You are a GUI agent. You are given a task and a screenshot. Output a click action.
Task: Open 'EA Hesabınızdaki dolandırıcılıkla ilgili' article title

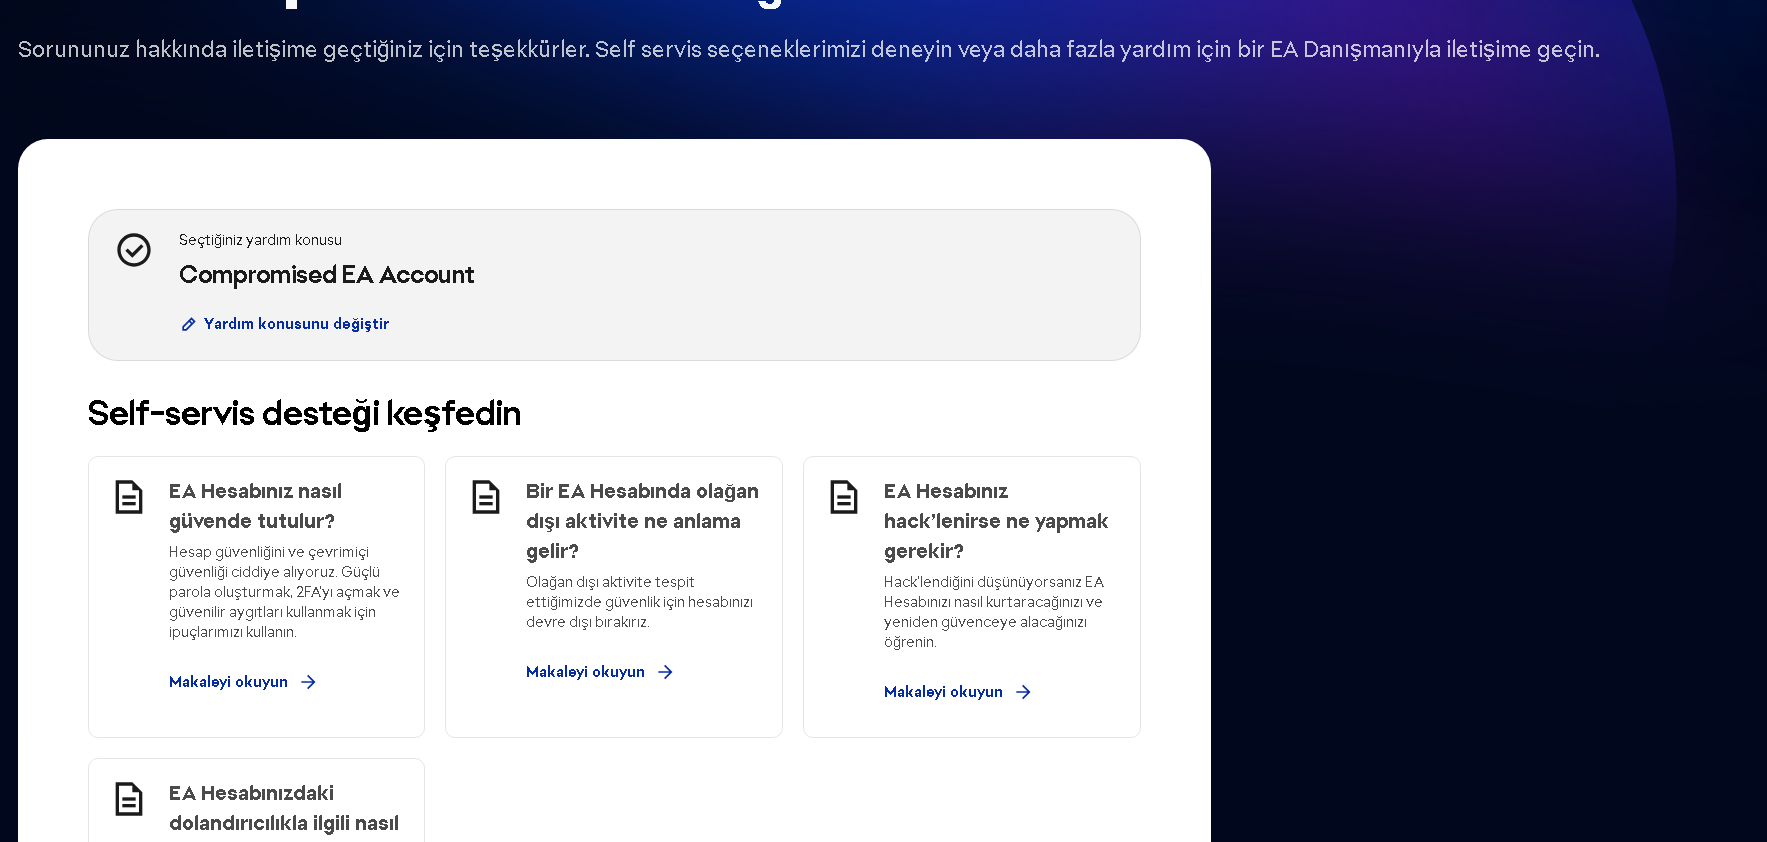283,808
